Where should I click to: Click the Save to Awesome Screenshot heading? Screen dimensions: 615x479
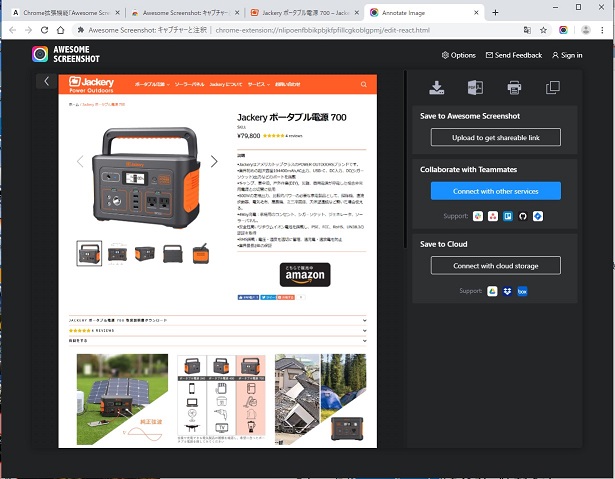point(470,116)
